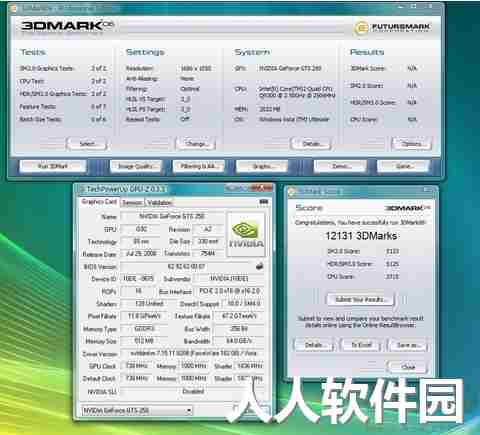Open the Sensors tab in GPU-Z
Screen dimensions: 480x435
[132, 202]
